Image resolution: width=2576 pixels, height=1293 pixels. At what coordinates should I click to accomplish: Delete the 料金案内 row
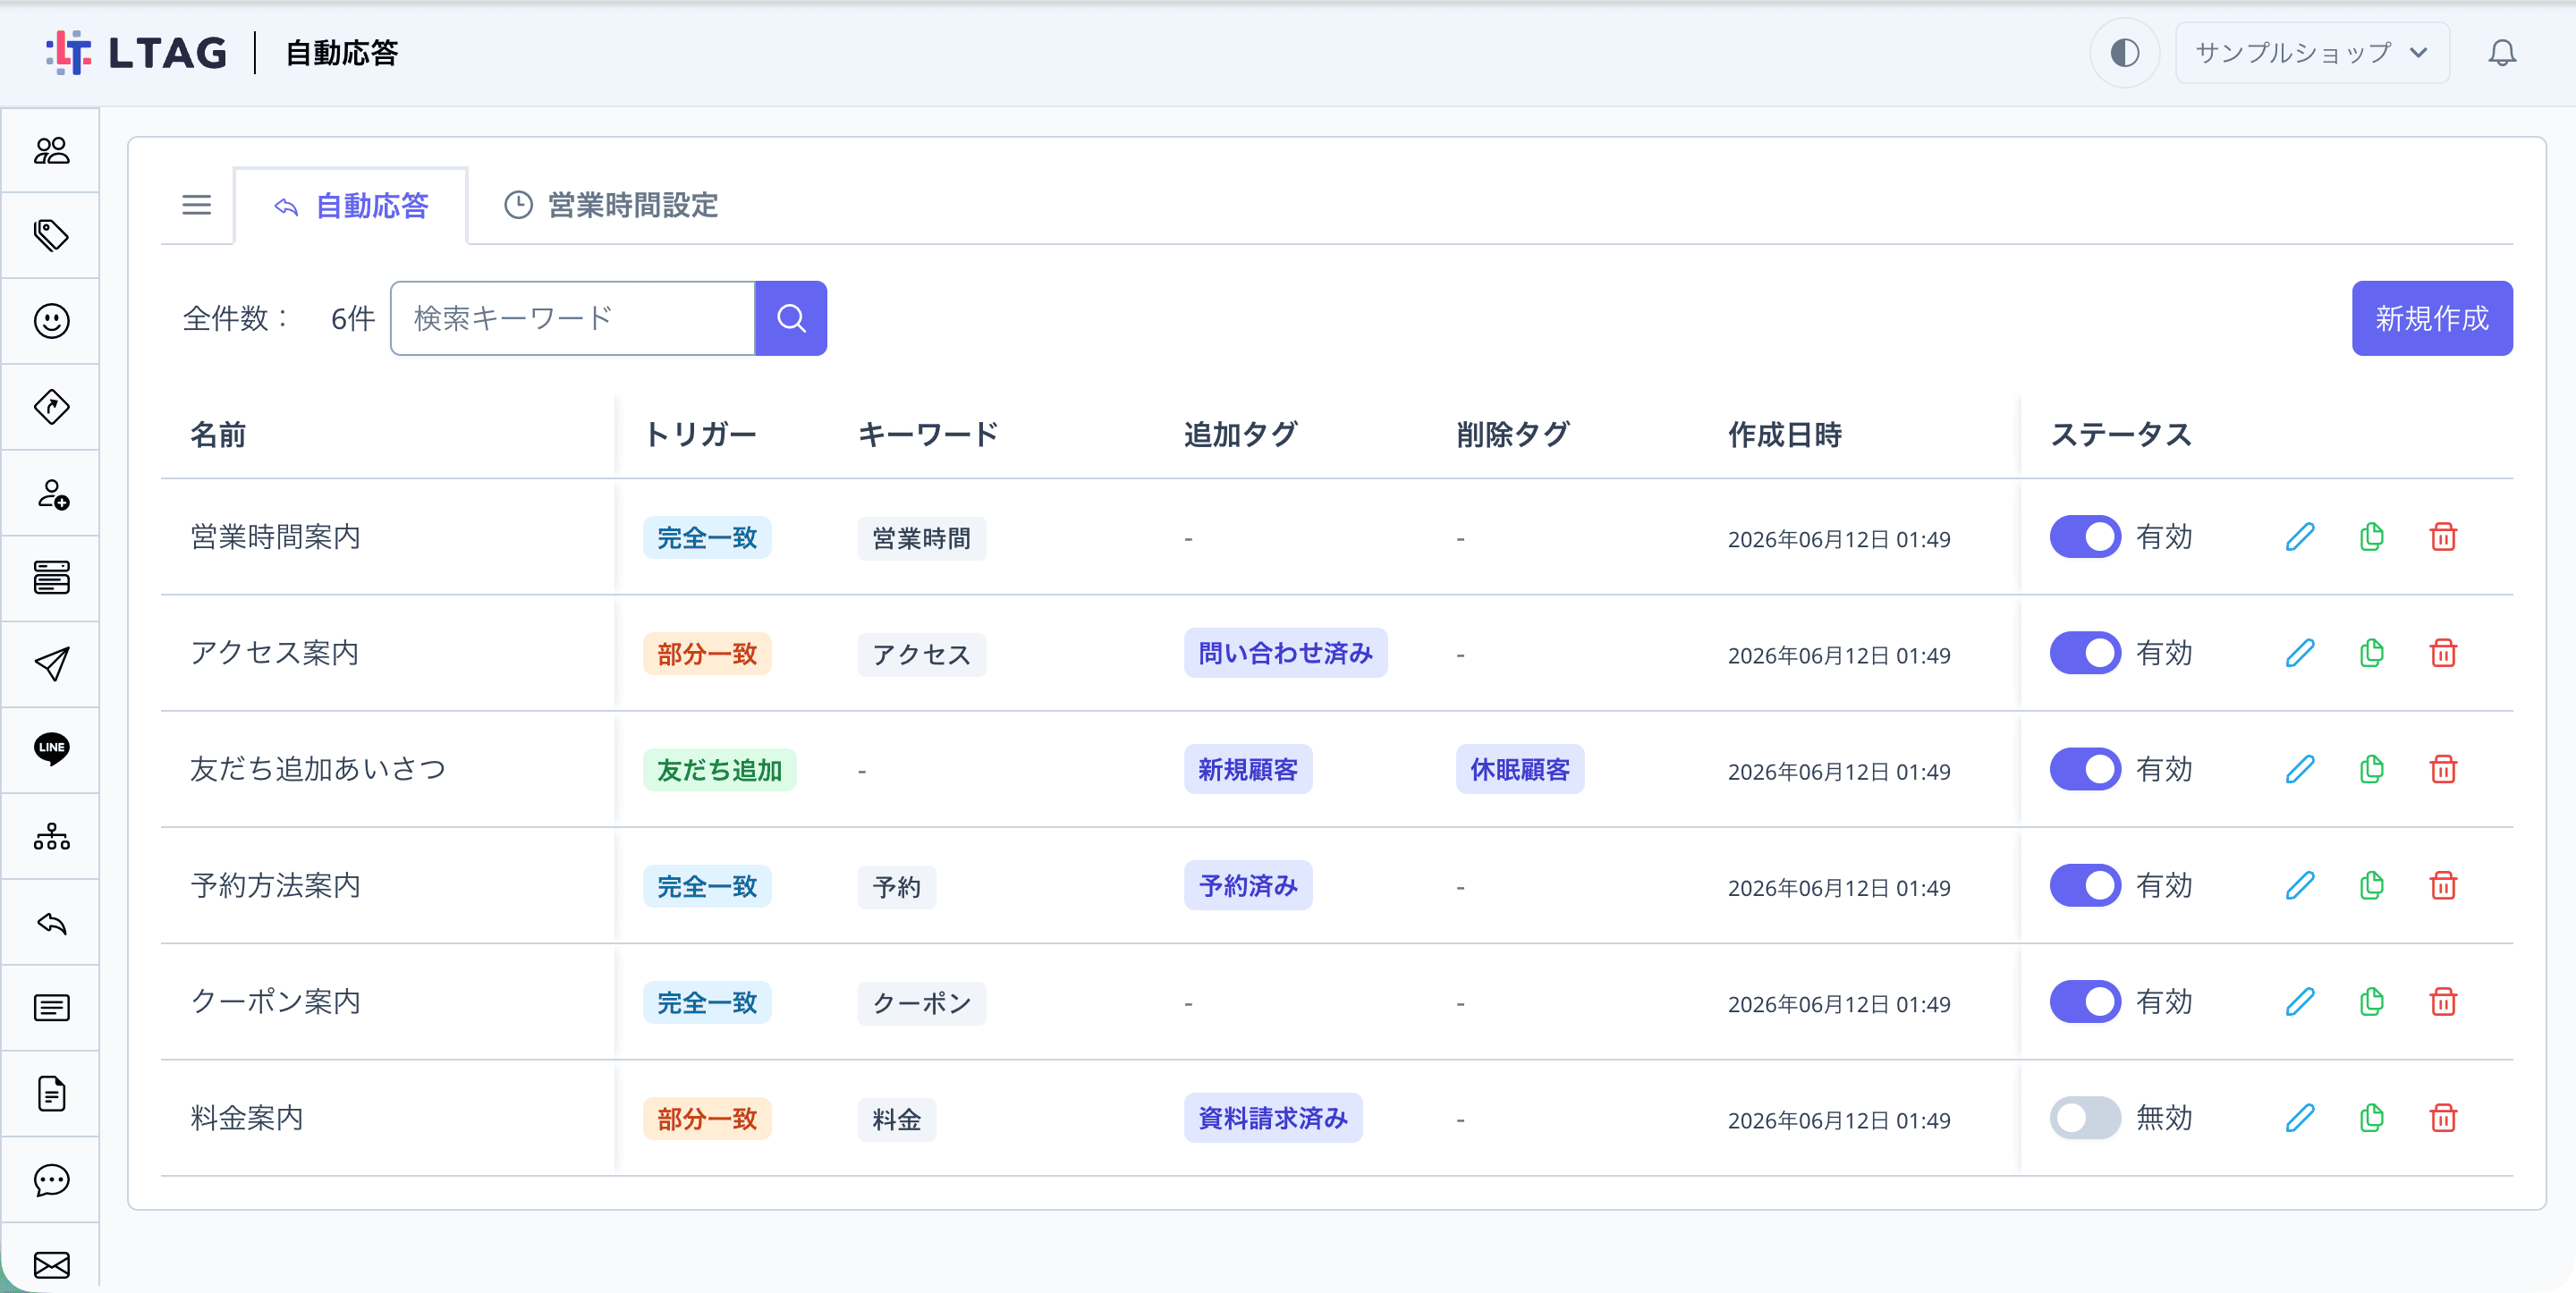pyautogui.click(x=2443, y=1117)
